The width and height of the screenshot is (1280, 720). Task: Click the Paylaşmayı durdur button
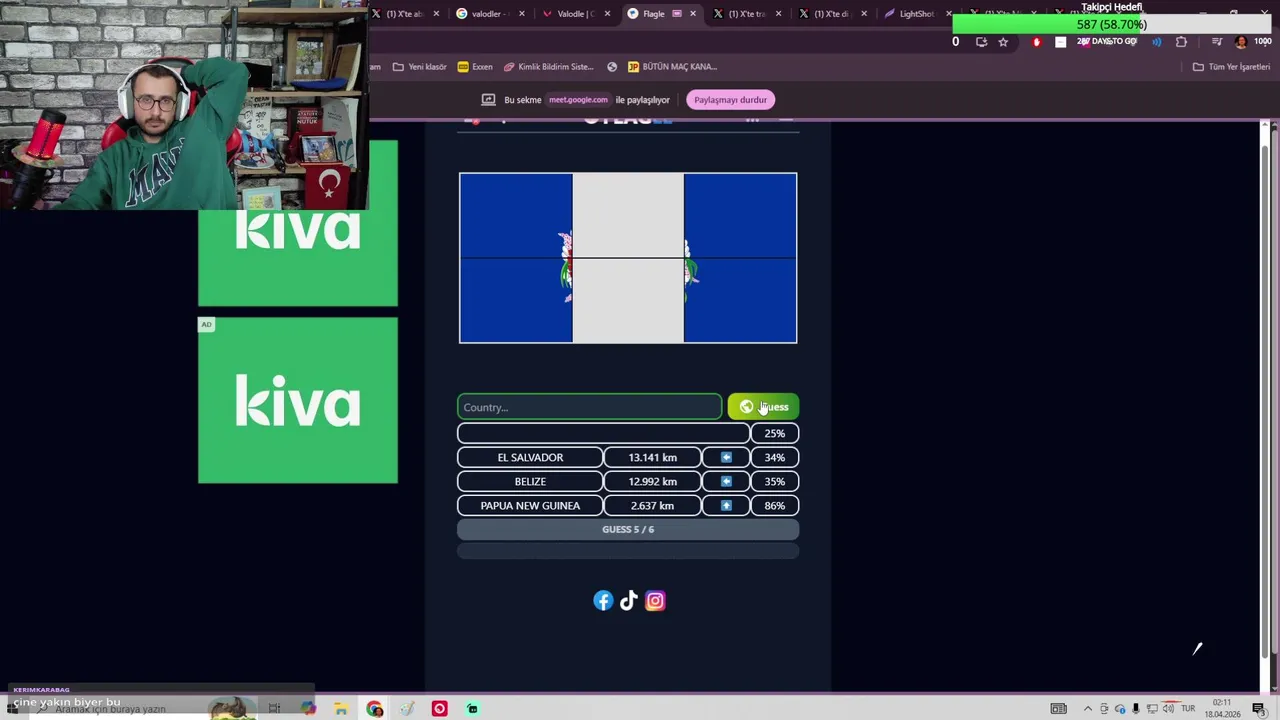point(730,99)
